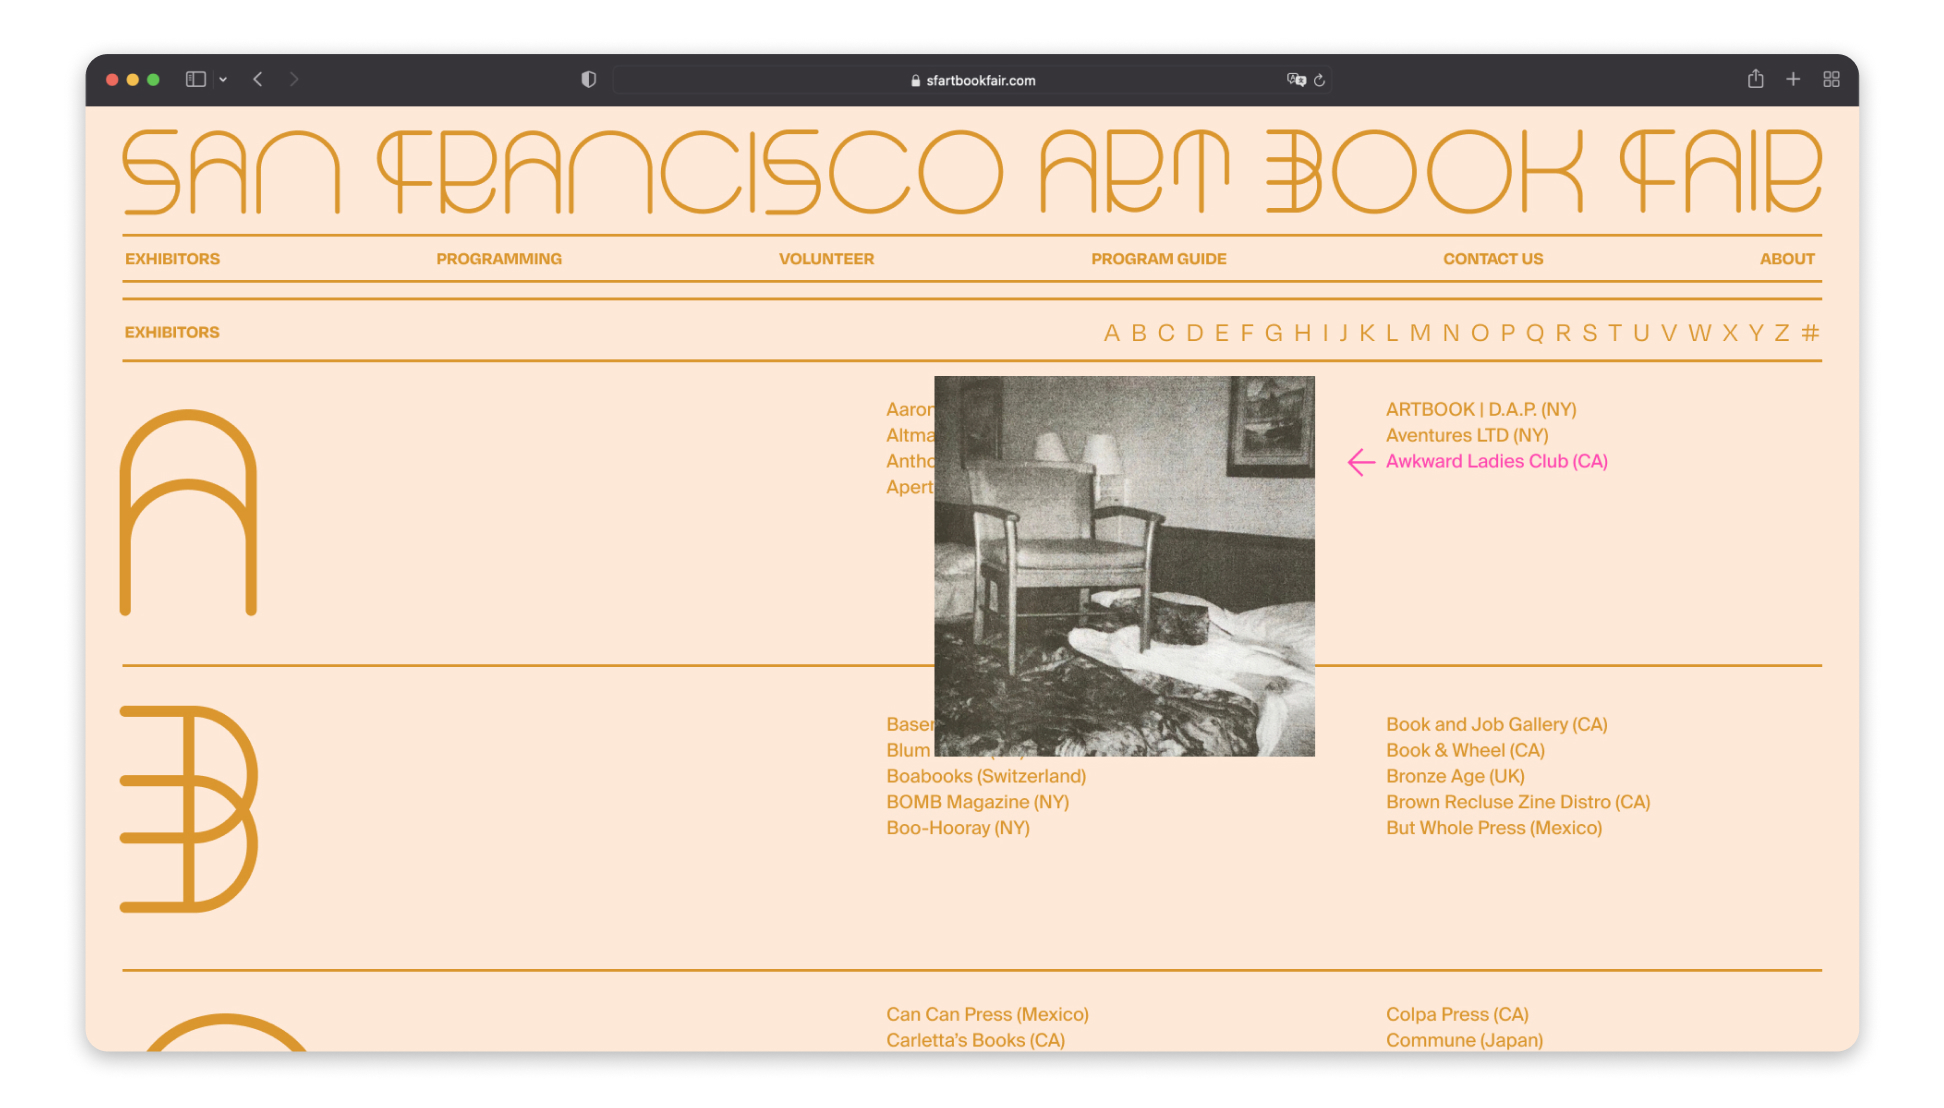Open Awkward Ladies Club (CA) exhibitor
Screen dimensions: 1944x1108
[1497, 462]
